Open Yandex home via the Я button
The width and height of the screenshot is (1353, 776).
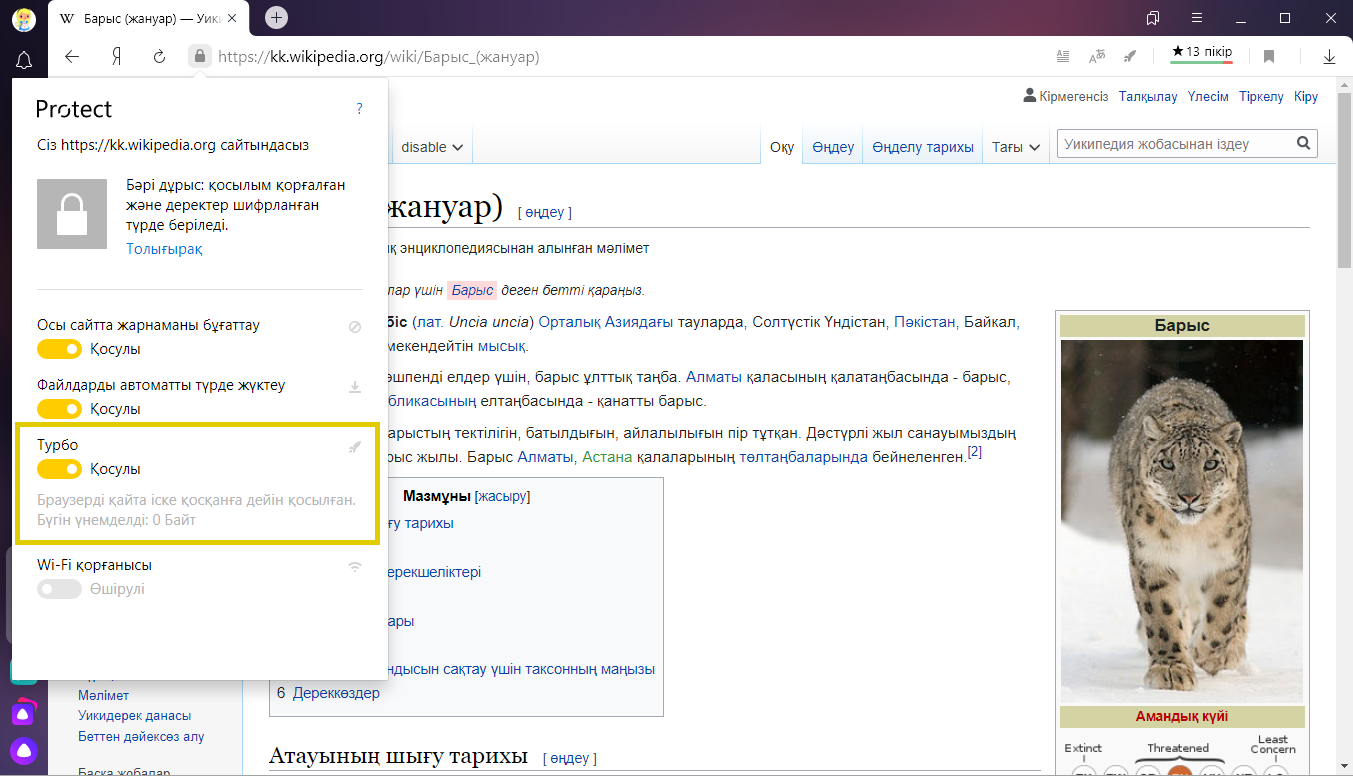(116, 57)
